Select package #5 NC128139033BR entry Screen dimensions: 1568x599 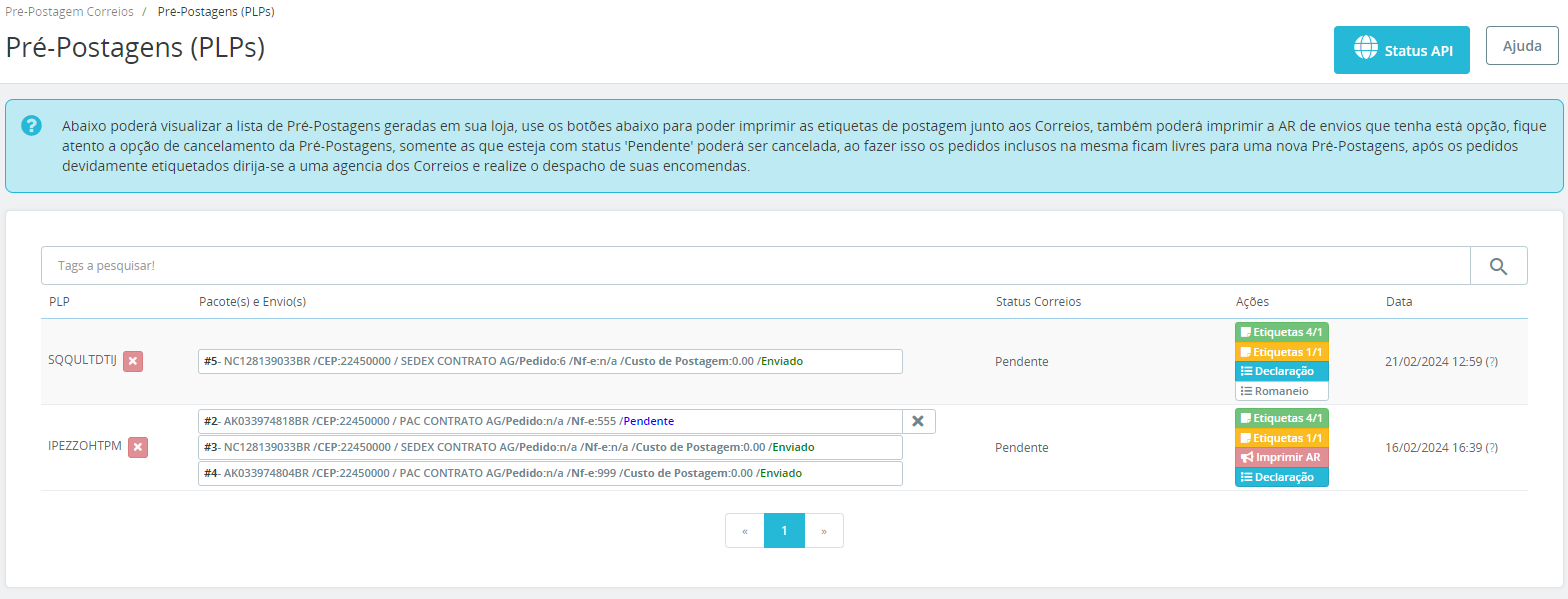point(550,361)
